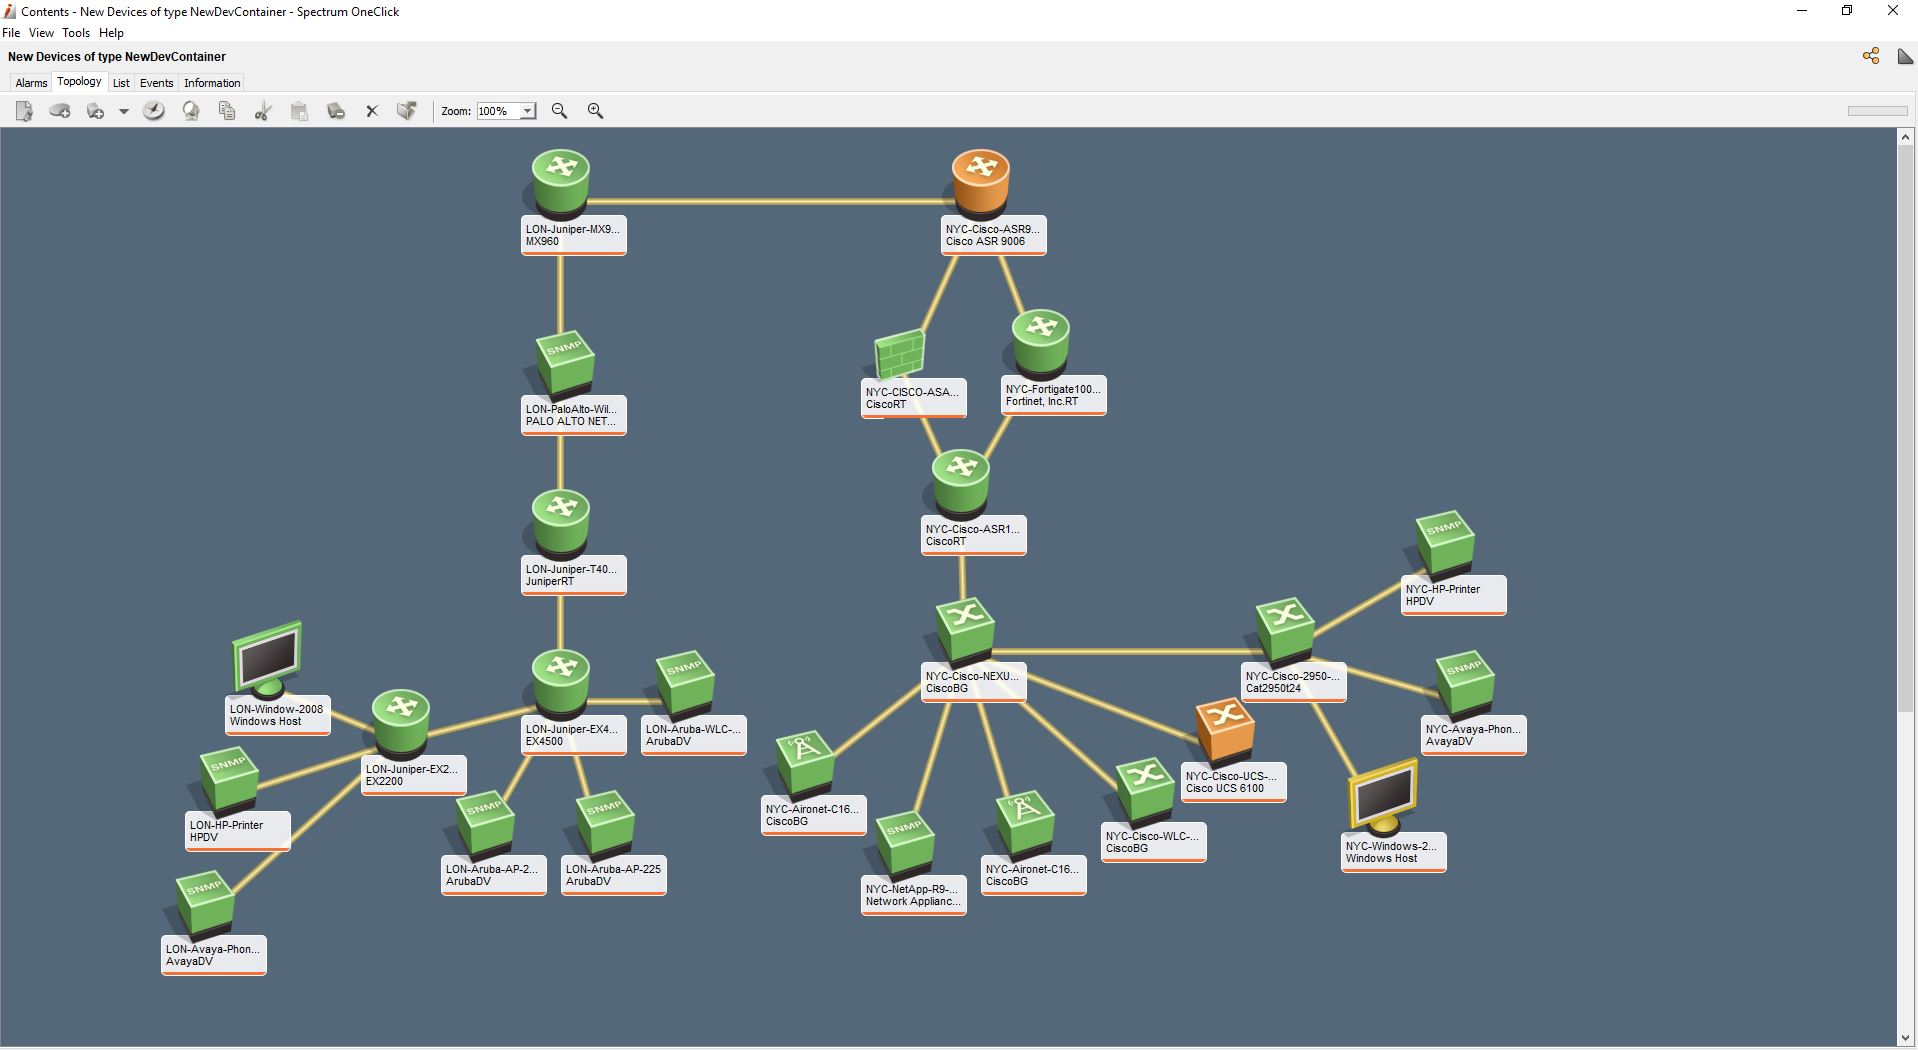
Task: Select the NYC-CISCO-ASA firewall icon
Action: tap(899, 354)
